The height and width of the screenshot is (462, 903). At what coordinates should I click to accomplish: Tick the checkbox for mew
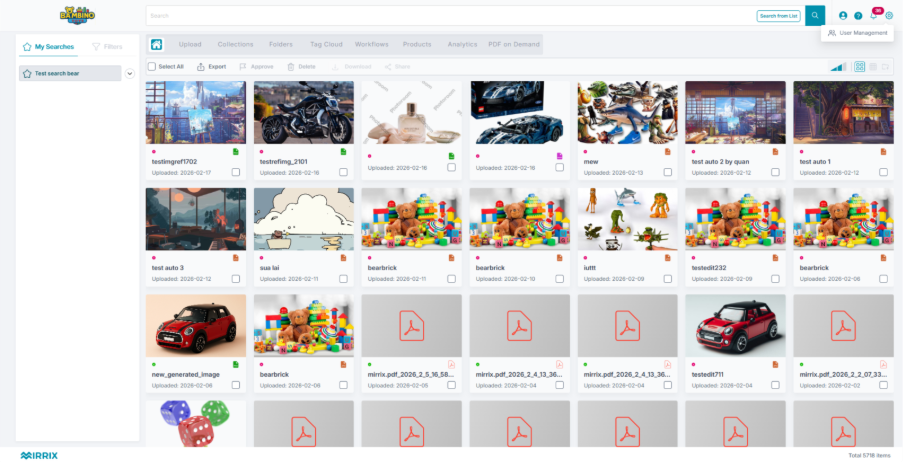point(667,172)
